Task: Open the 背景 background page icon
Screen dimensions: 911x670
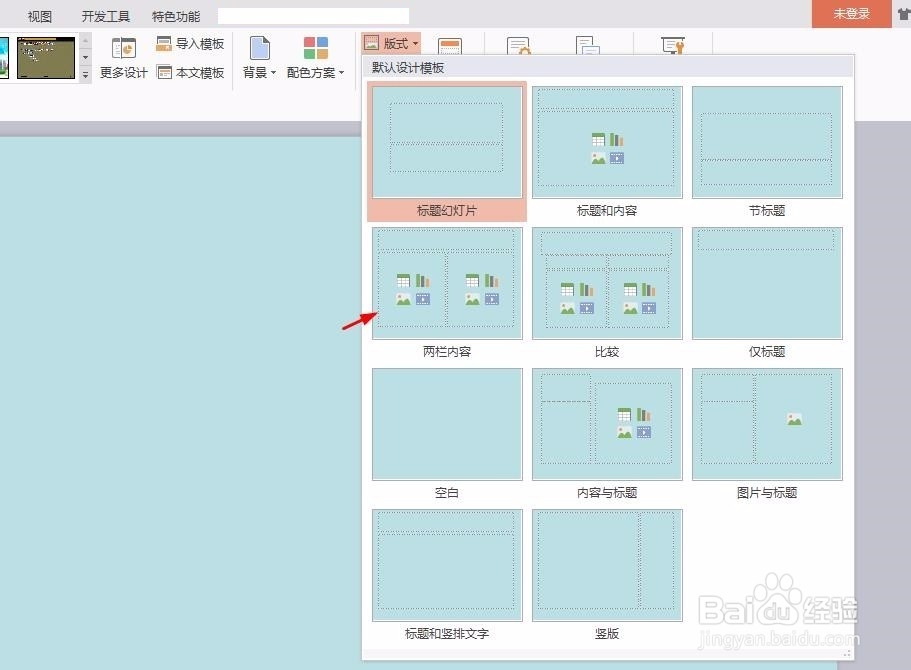Action: tap(259, 48)
